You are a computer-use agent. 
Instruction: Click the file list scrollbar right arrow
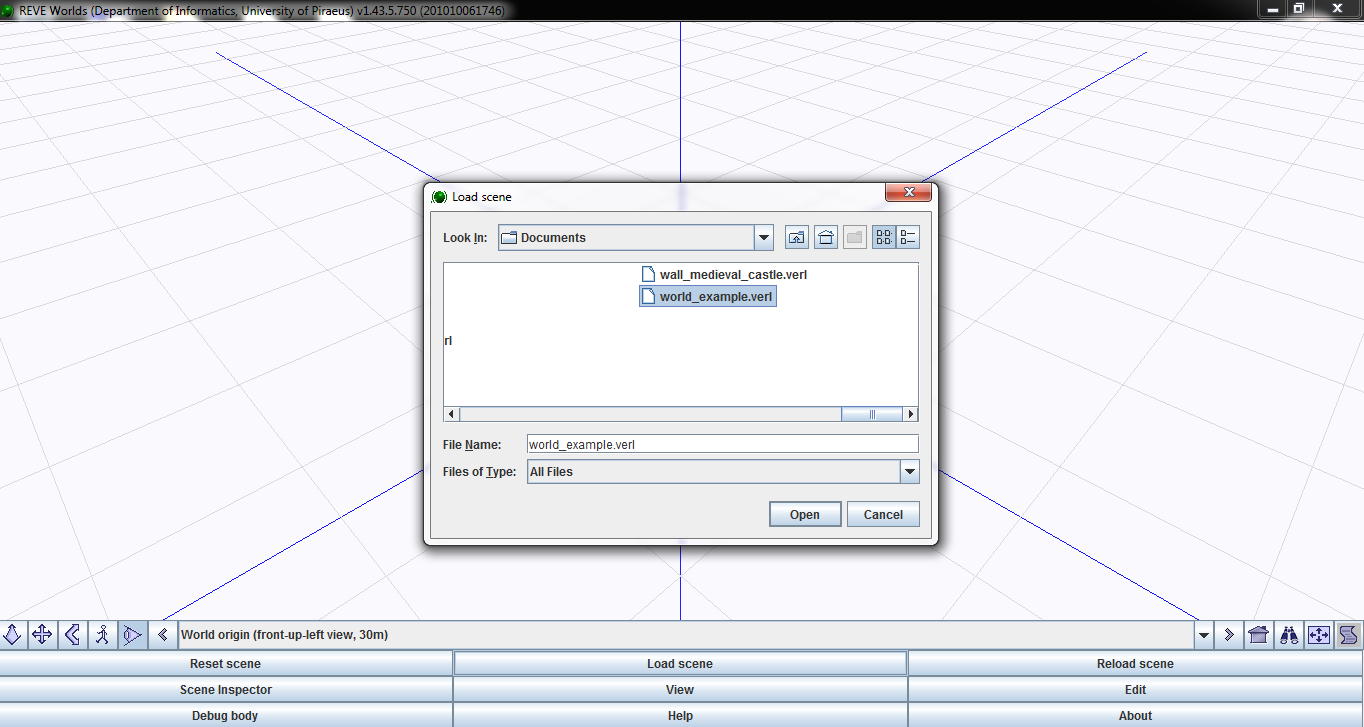[x=910, y=414]
